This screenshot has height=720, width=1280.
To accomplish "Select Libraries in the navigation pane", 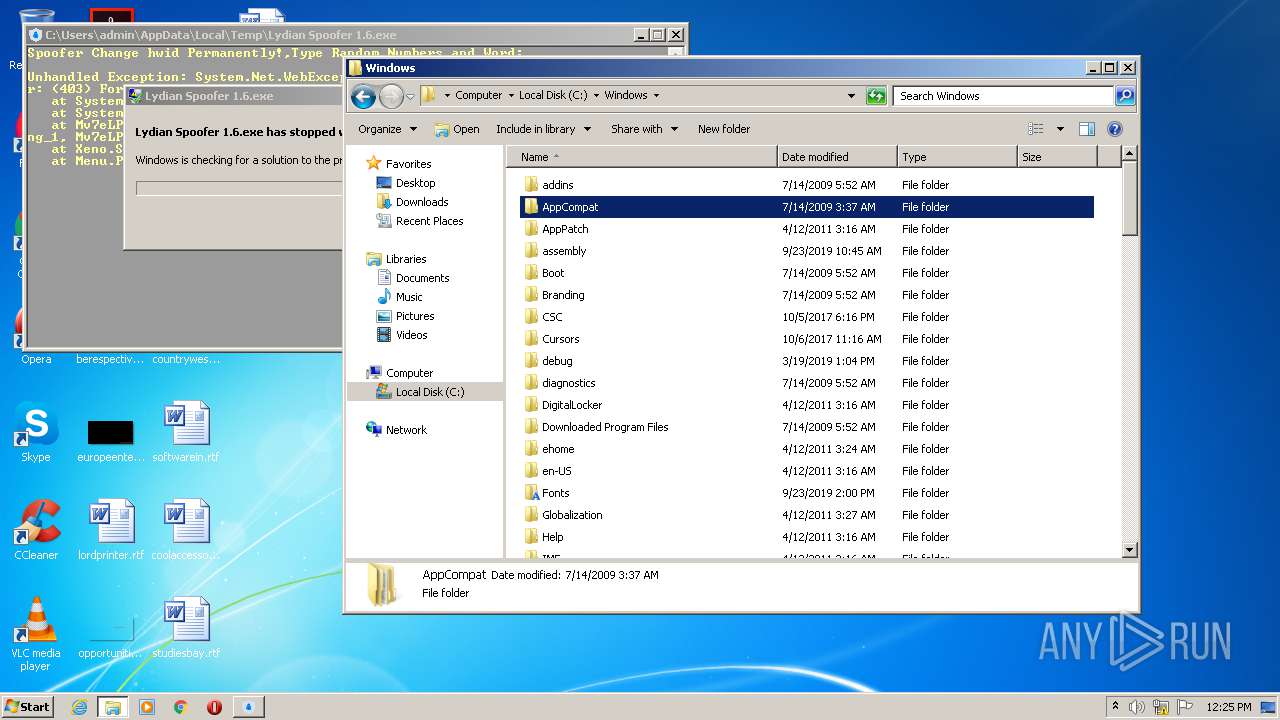I will 406,259.
